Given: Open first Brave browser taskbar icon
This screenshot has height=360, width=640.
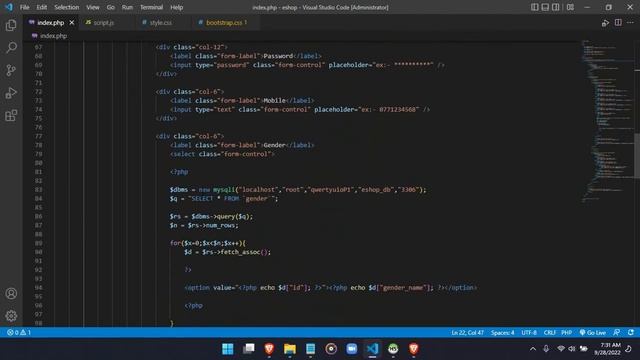Looking at the screenshot, I should (269, 349).
